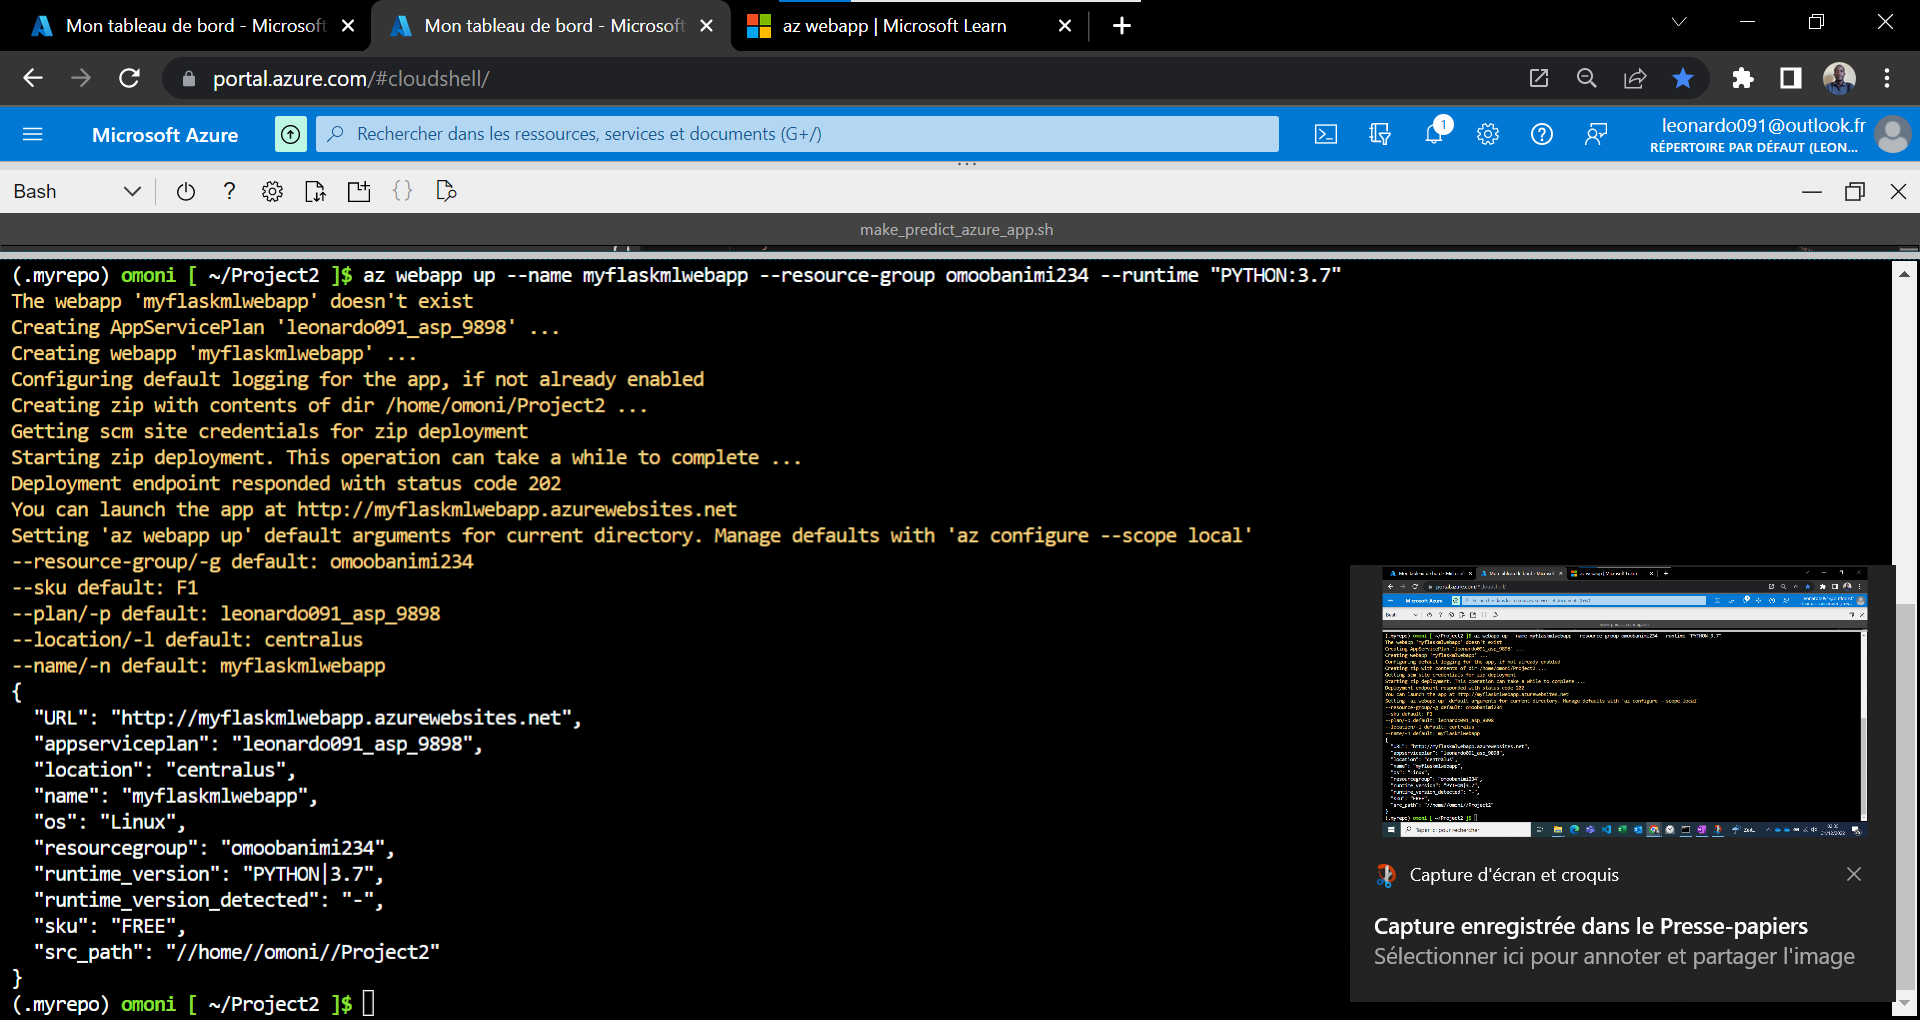Open the Cloud Shell code editor

(403, 191)
